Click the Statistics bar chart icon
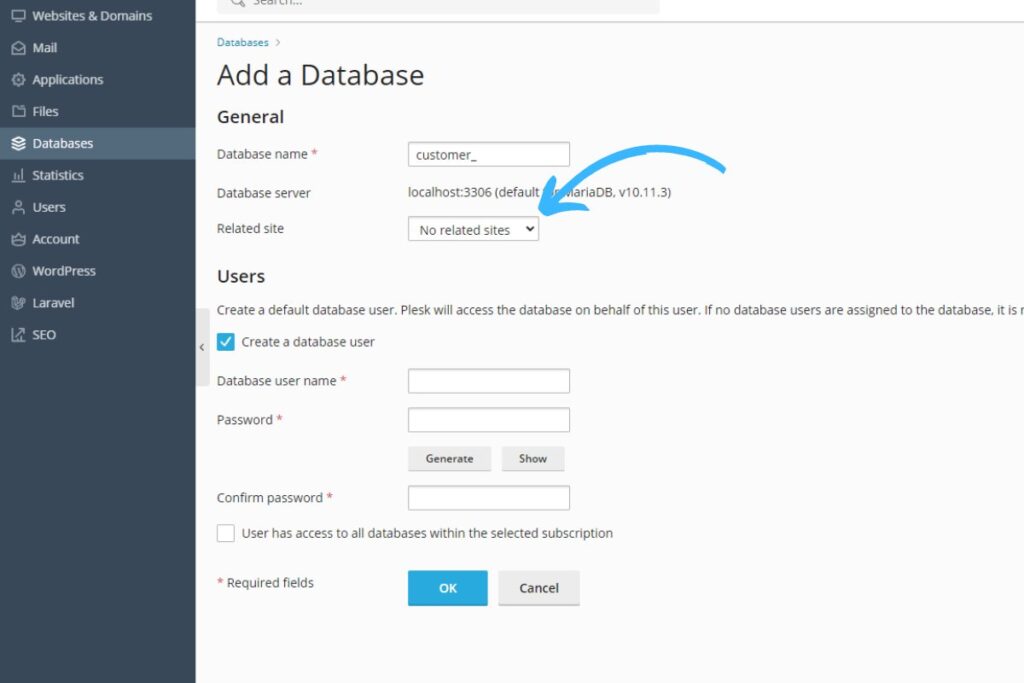Screen dimensions: 1024x683 click(x=18, y=175)
